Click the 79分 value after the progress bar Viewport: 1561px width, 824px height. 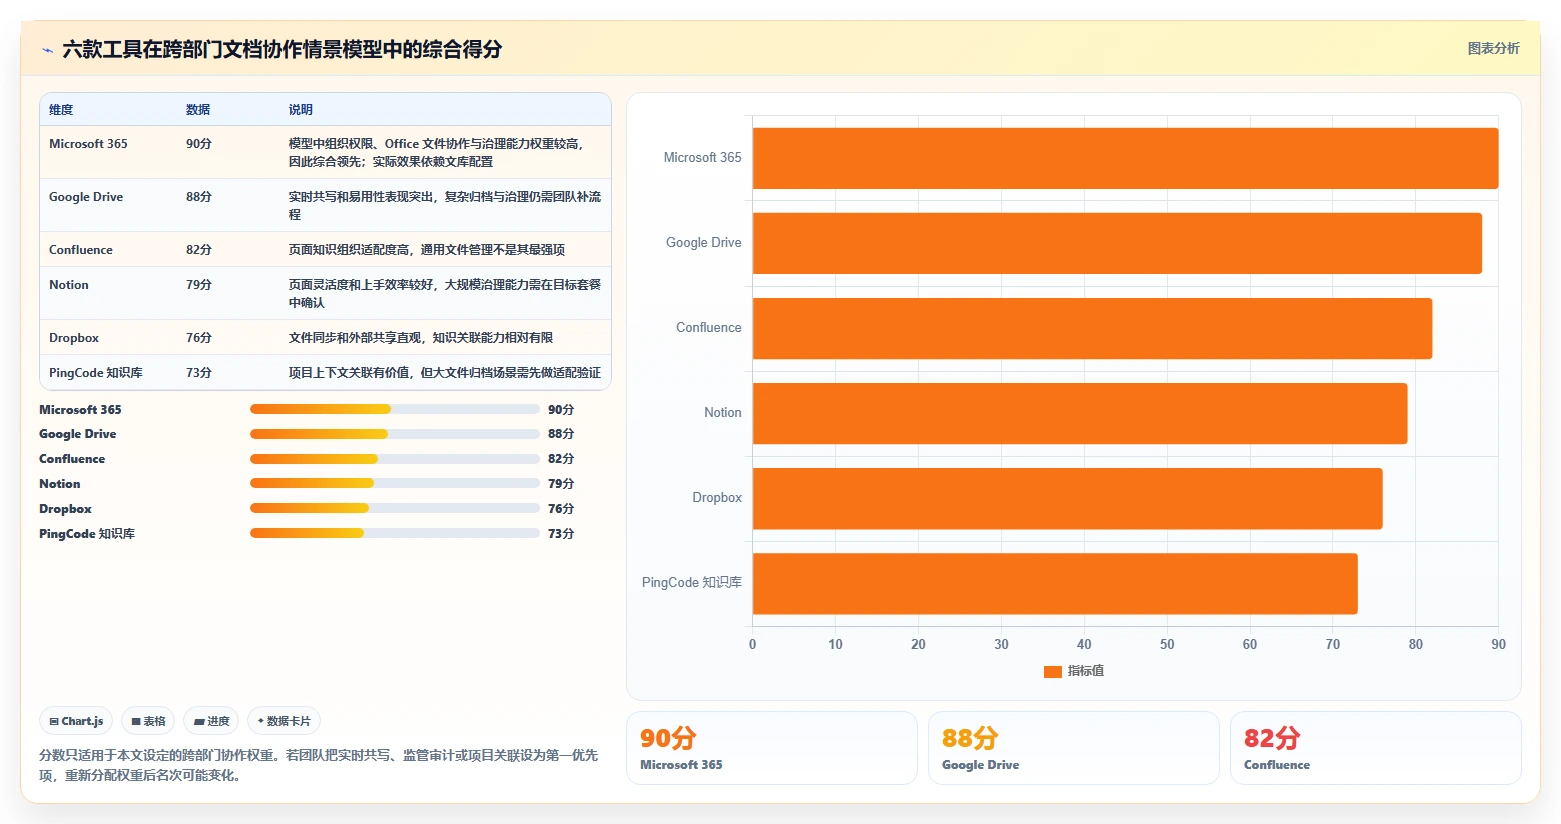click(x=561, y=484)
